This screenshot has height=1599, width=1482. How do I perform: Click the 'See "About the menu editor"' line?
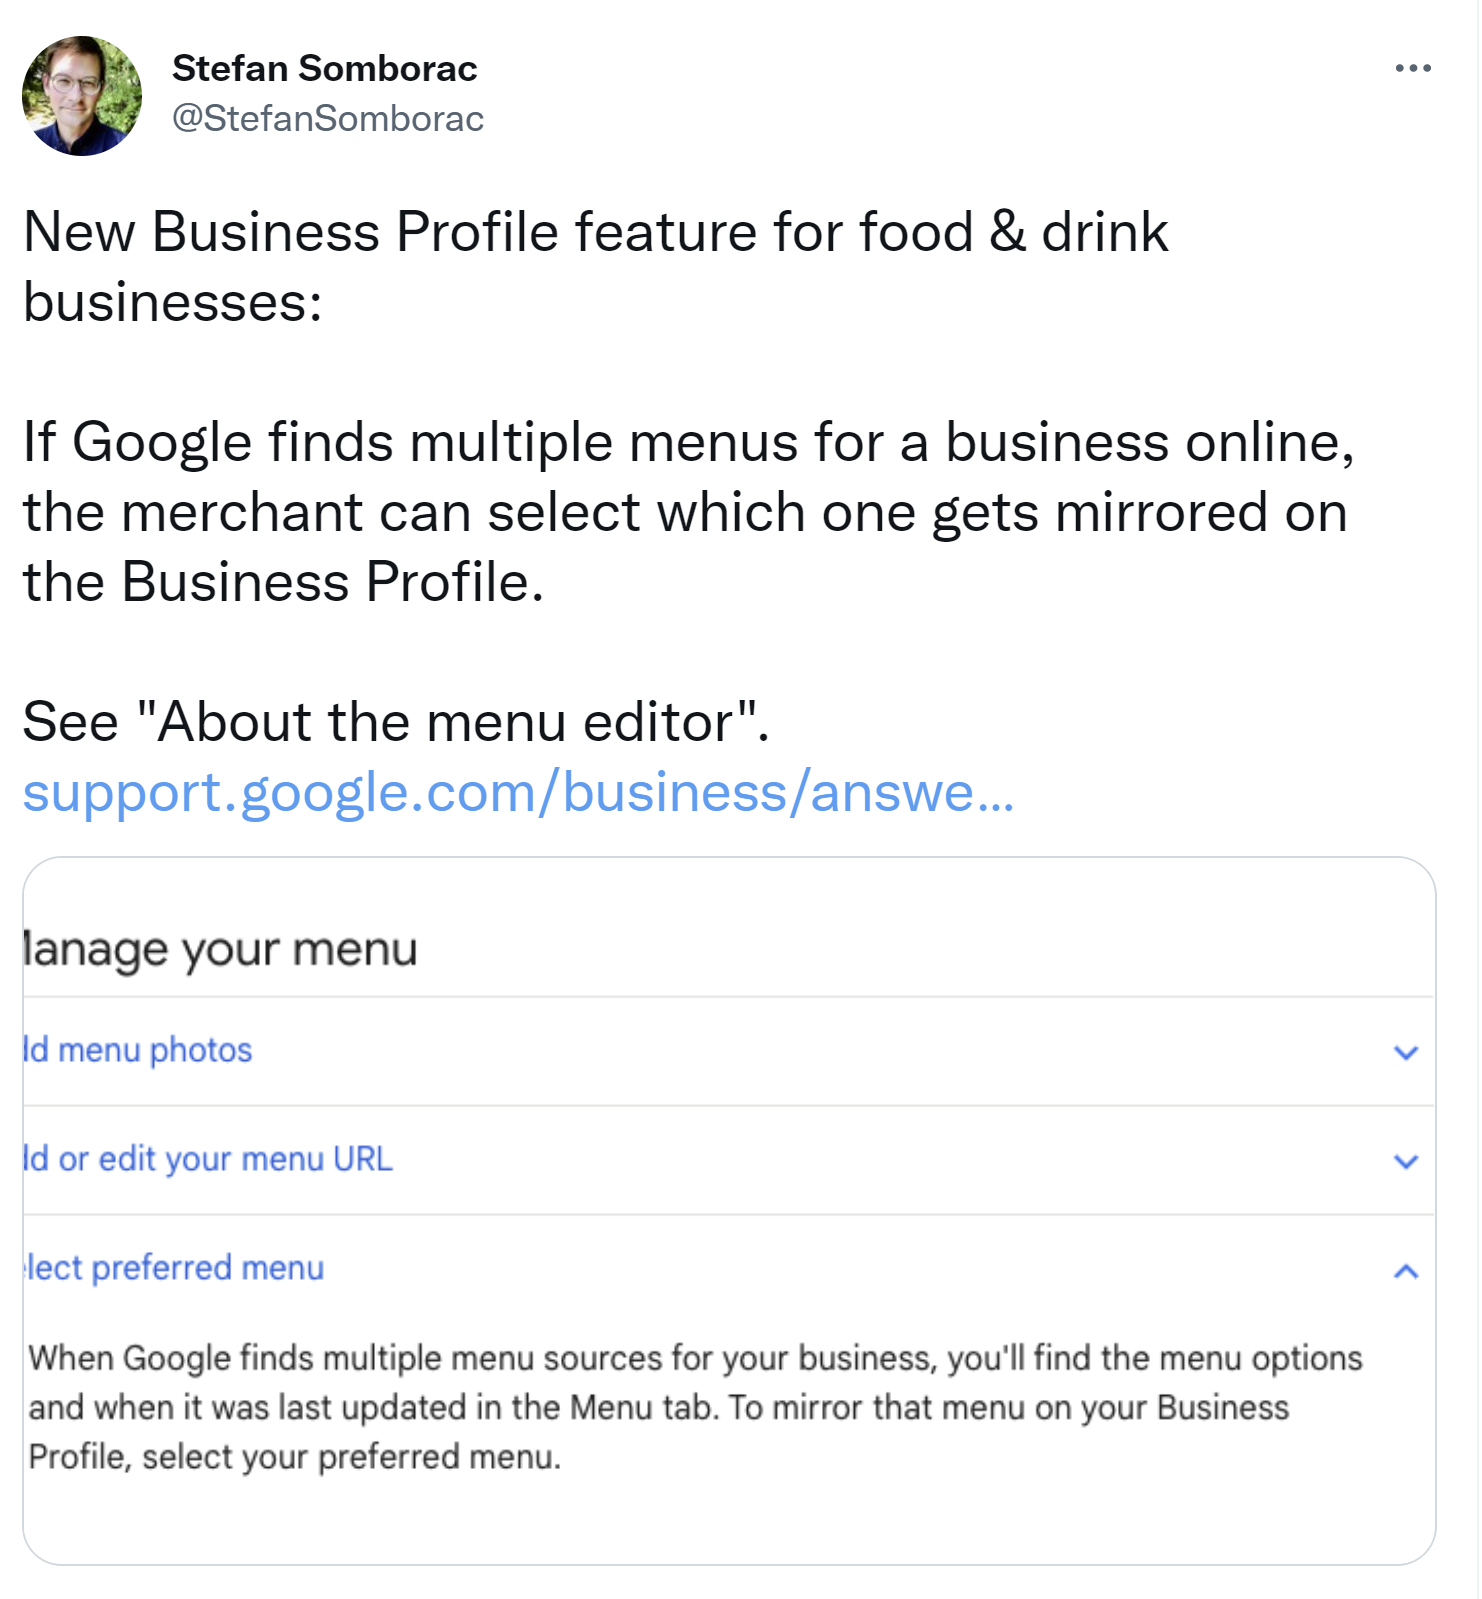click(396, 722)
